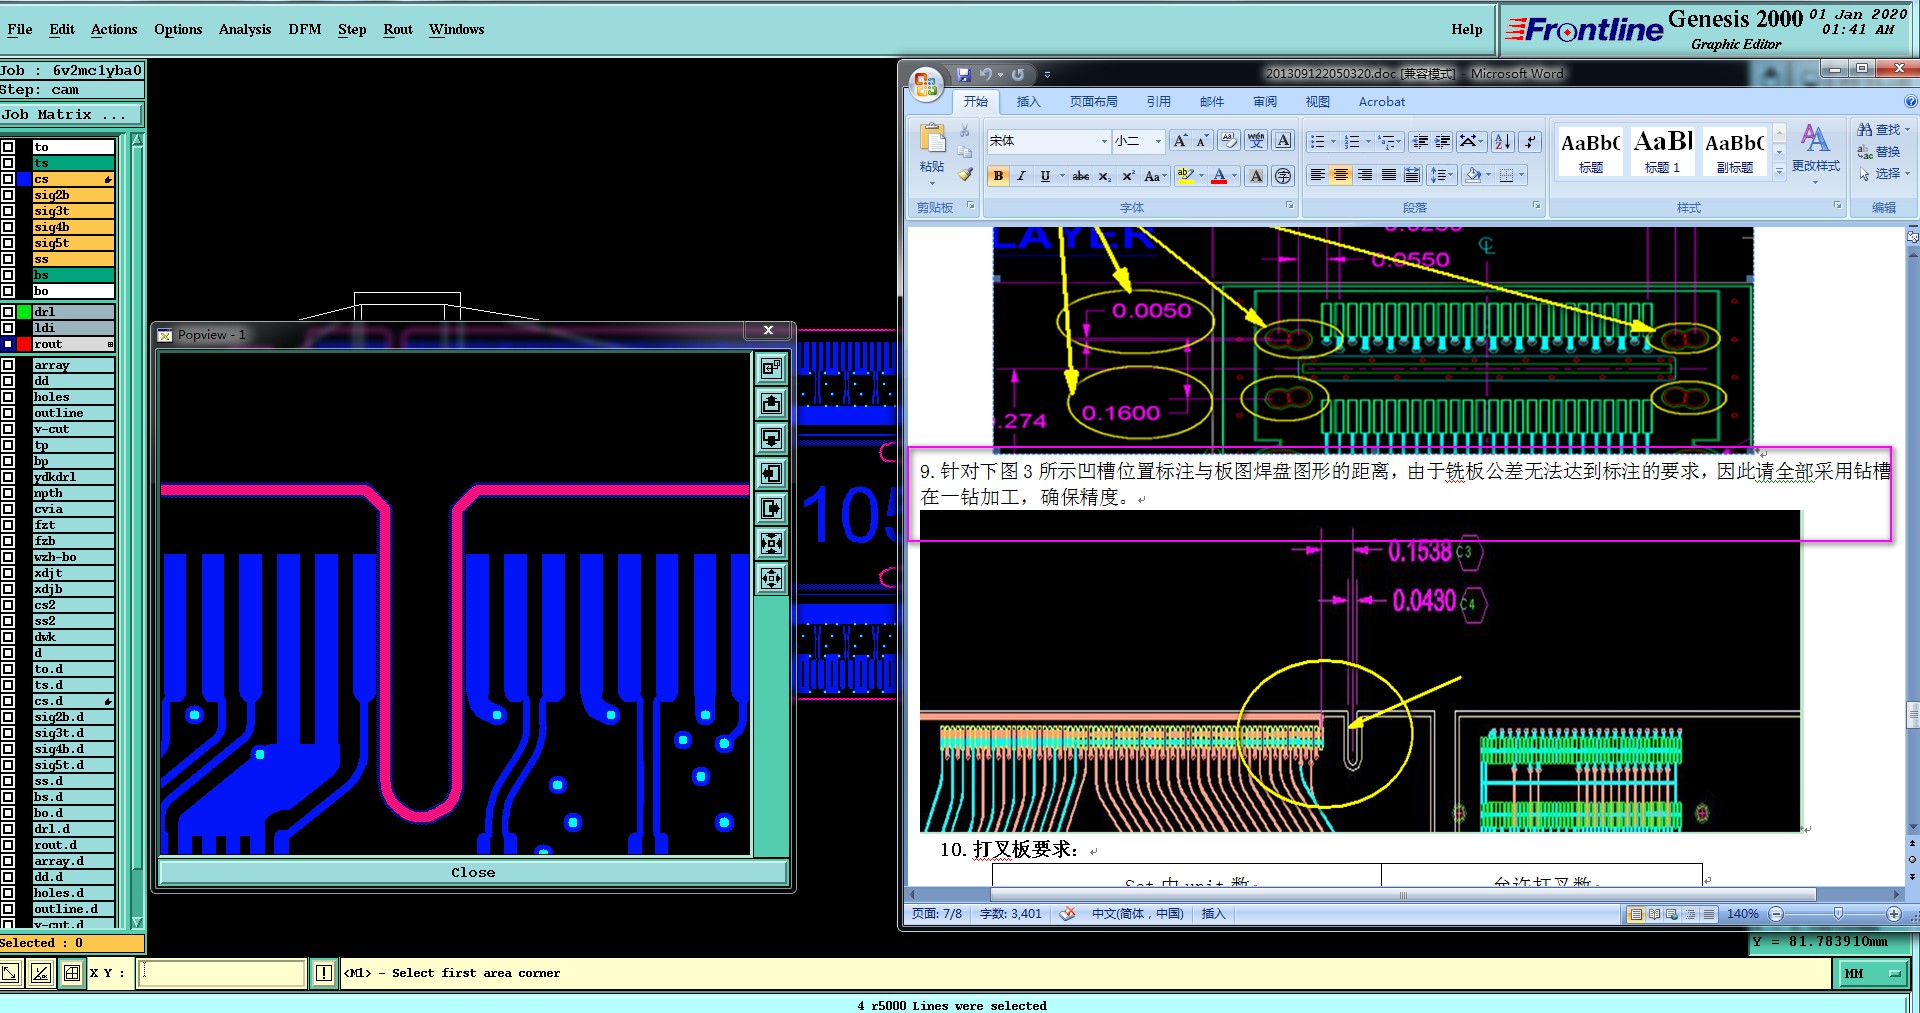Click the red color swatch beside rout
Viewport: 1920px width, 1013px height.
click(24, 344)
